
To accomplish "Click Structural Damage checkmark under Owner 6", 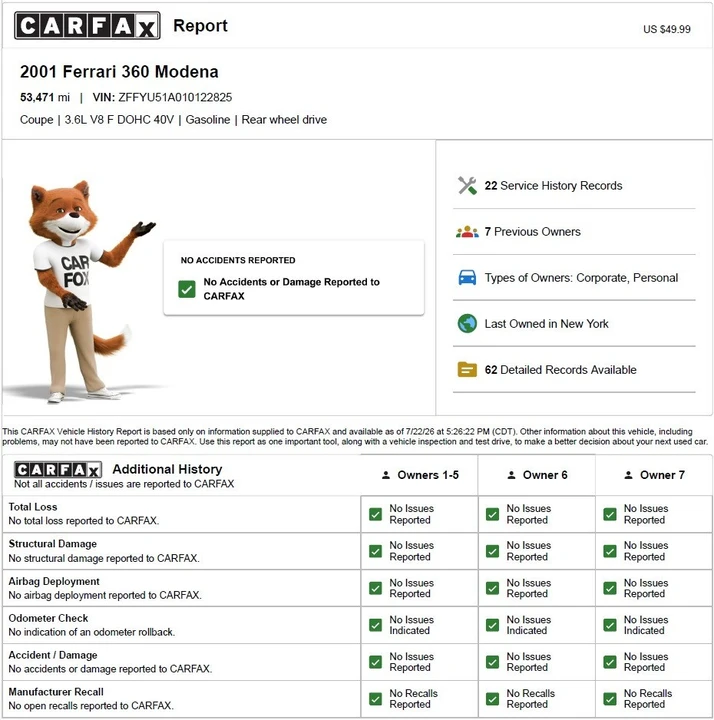I will point(492,551).
